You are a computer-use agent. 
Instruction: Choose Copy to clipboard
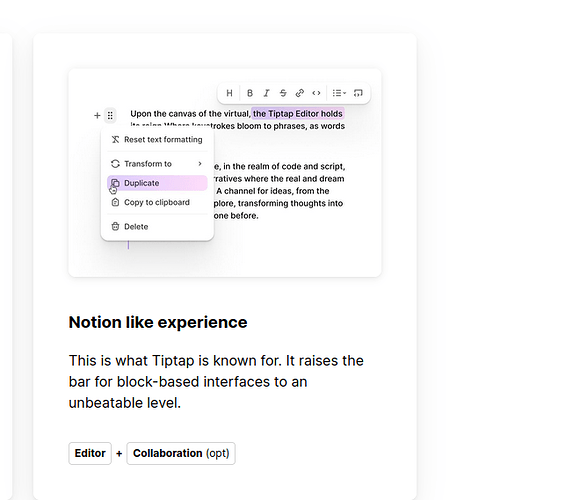157,202
